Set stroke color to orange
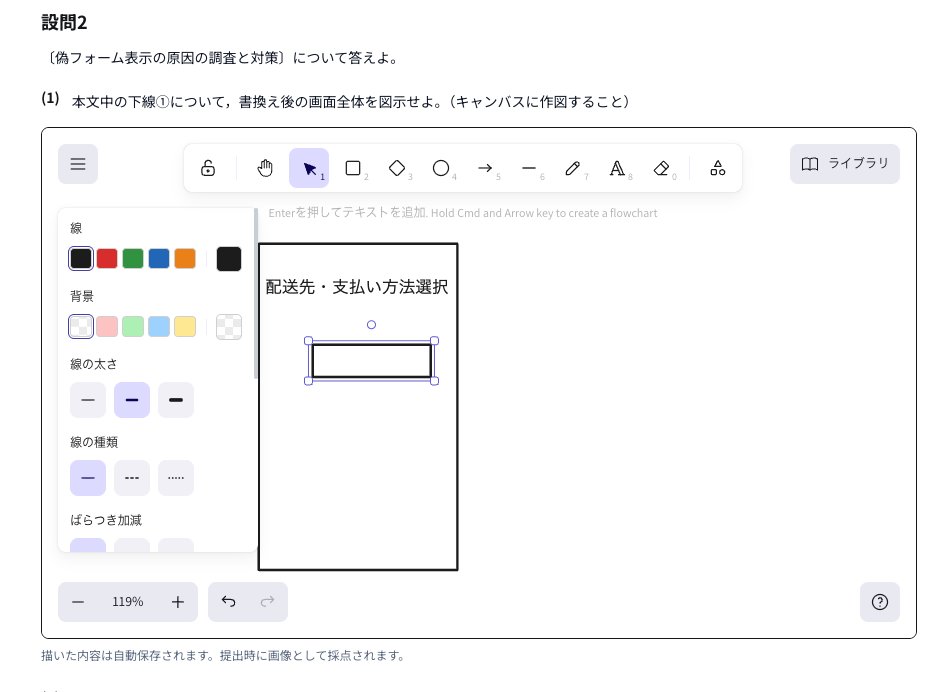The width and height of the screenshot is (943, 692). [x=185, y=259]
